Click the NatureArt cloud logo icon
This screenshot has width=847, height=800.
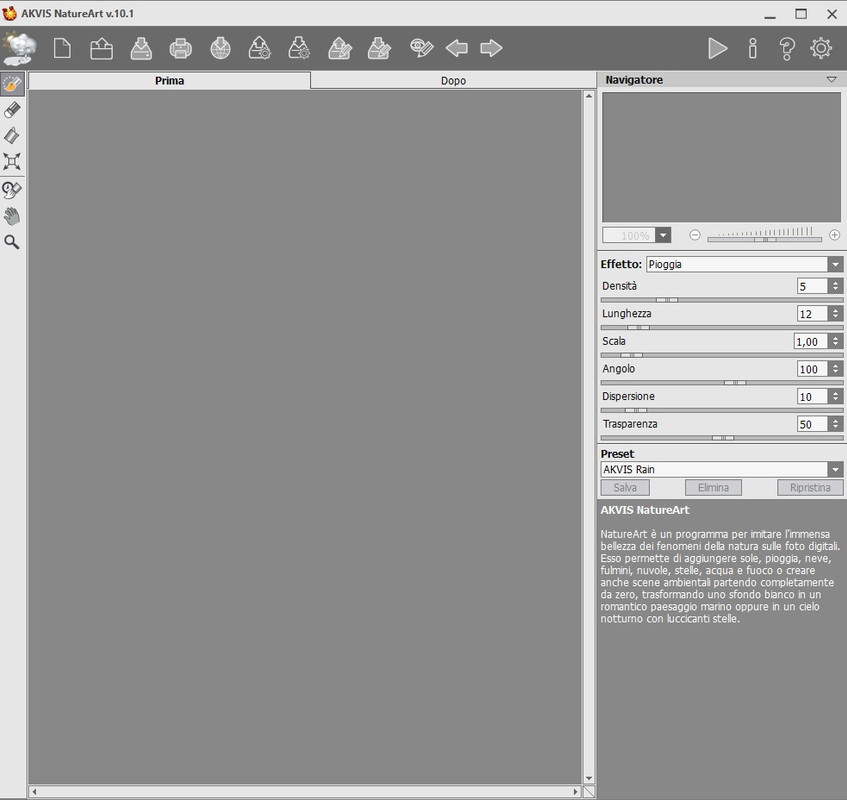pyautogui.click(x=19, y=48)
